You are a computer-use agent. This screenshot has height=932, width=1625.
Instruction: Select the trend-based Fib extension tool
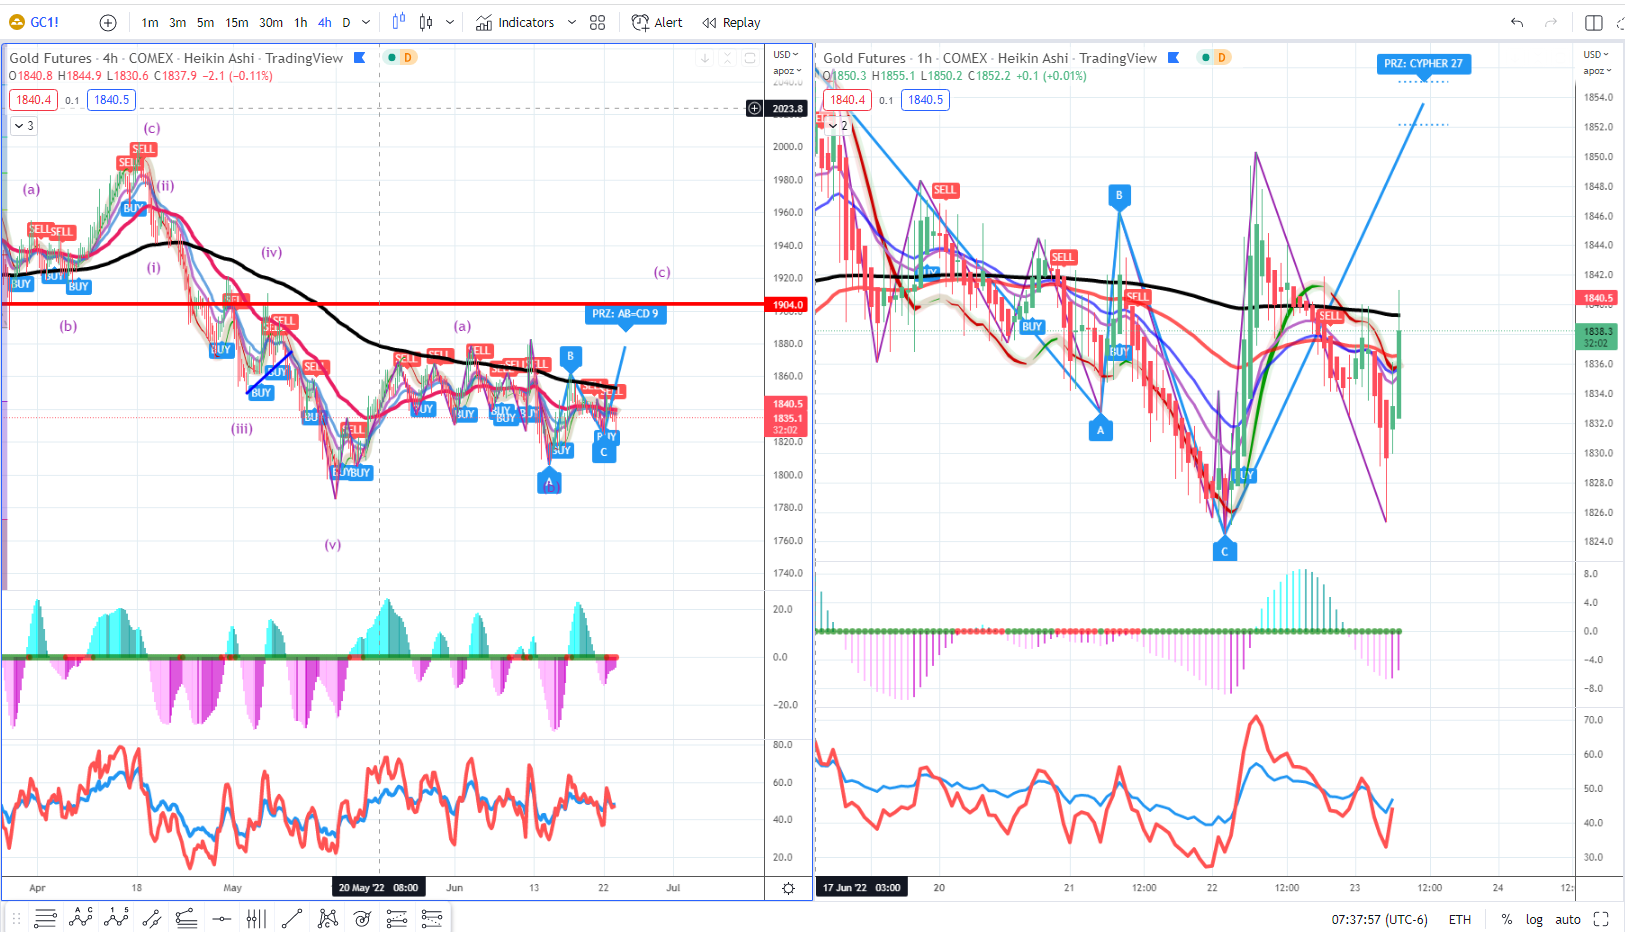(432, 918)
